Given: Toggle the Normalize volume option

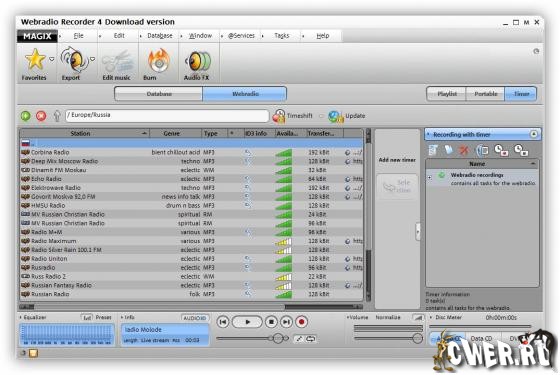Looking at the screenshot, I should [388, 317].
